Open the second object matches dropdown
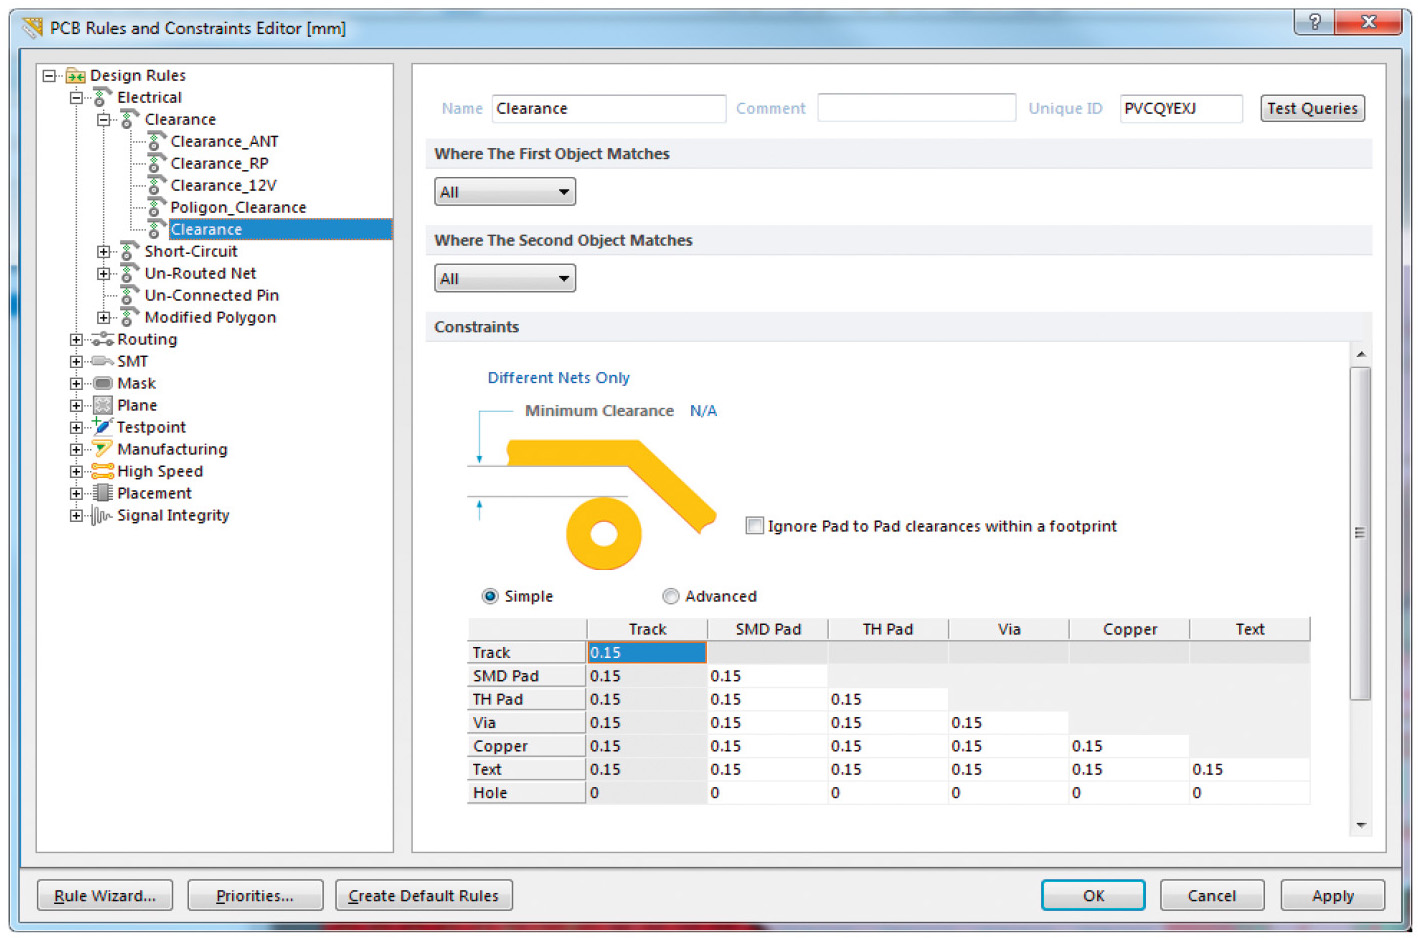Image resolution: width=1418 pixels, height=940 pixels. [x=505, y=279]
